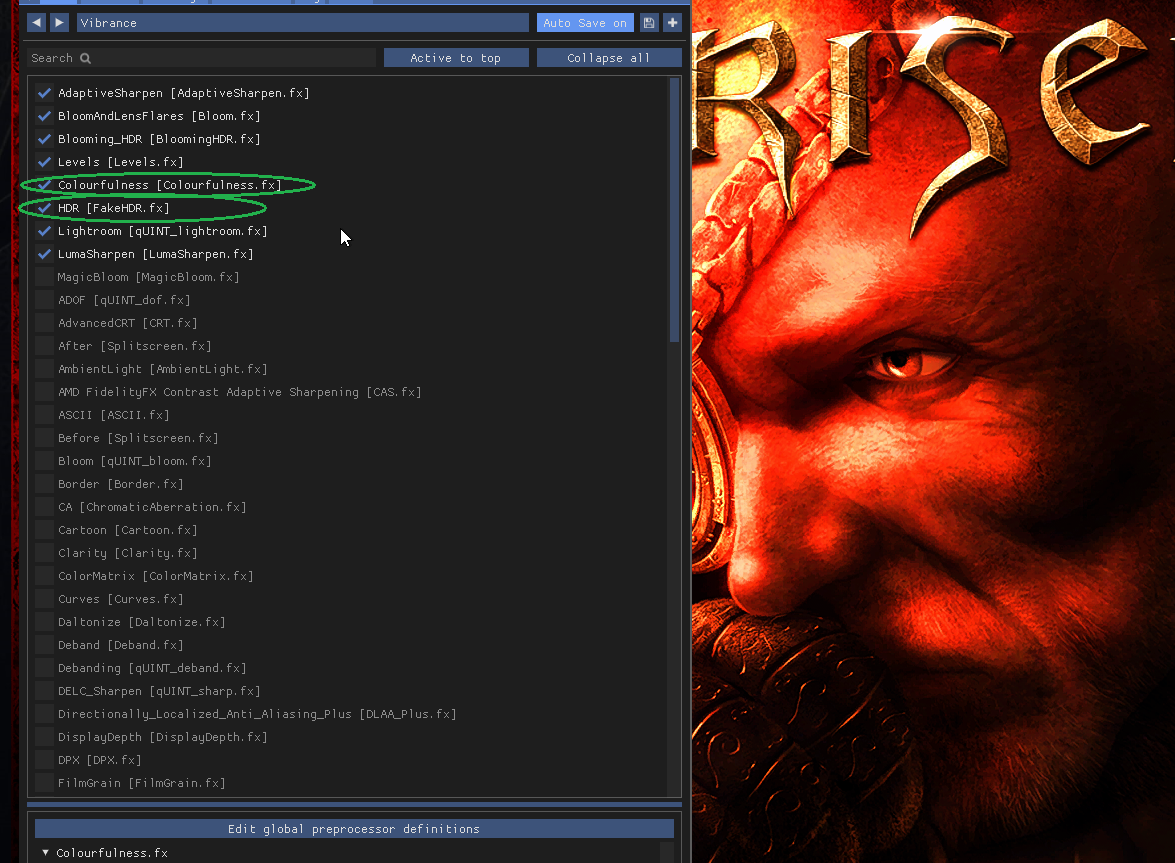Enable the After Splitscreen checkbox
Image resolution: width=1175 pixels, height=863 pixels.
(x=44, y=346)
